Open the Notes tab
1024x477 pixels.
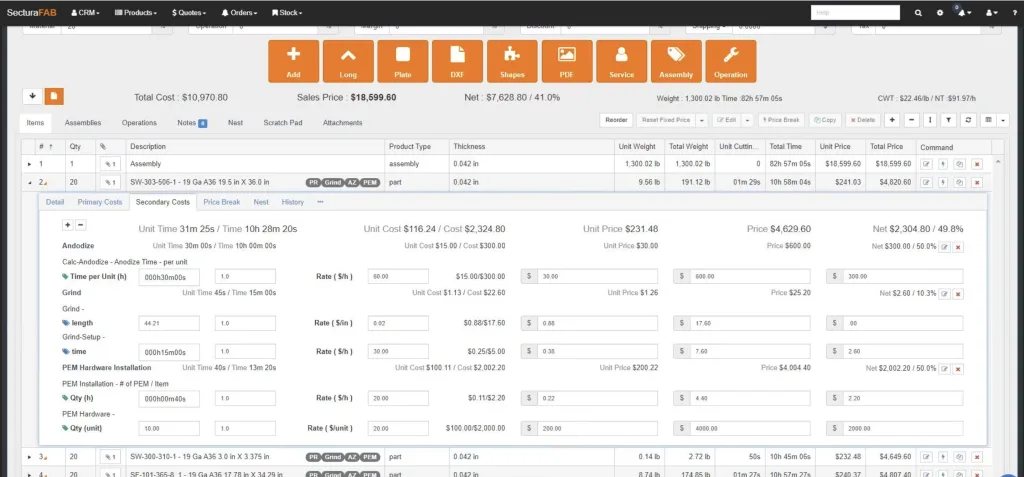coord(192,123)
